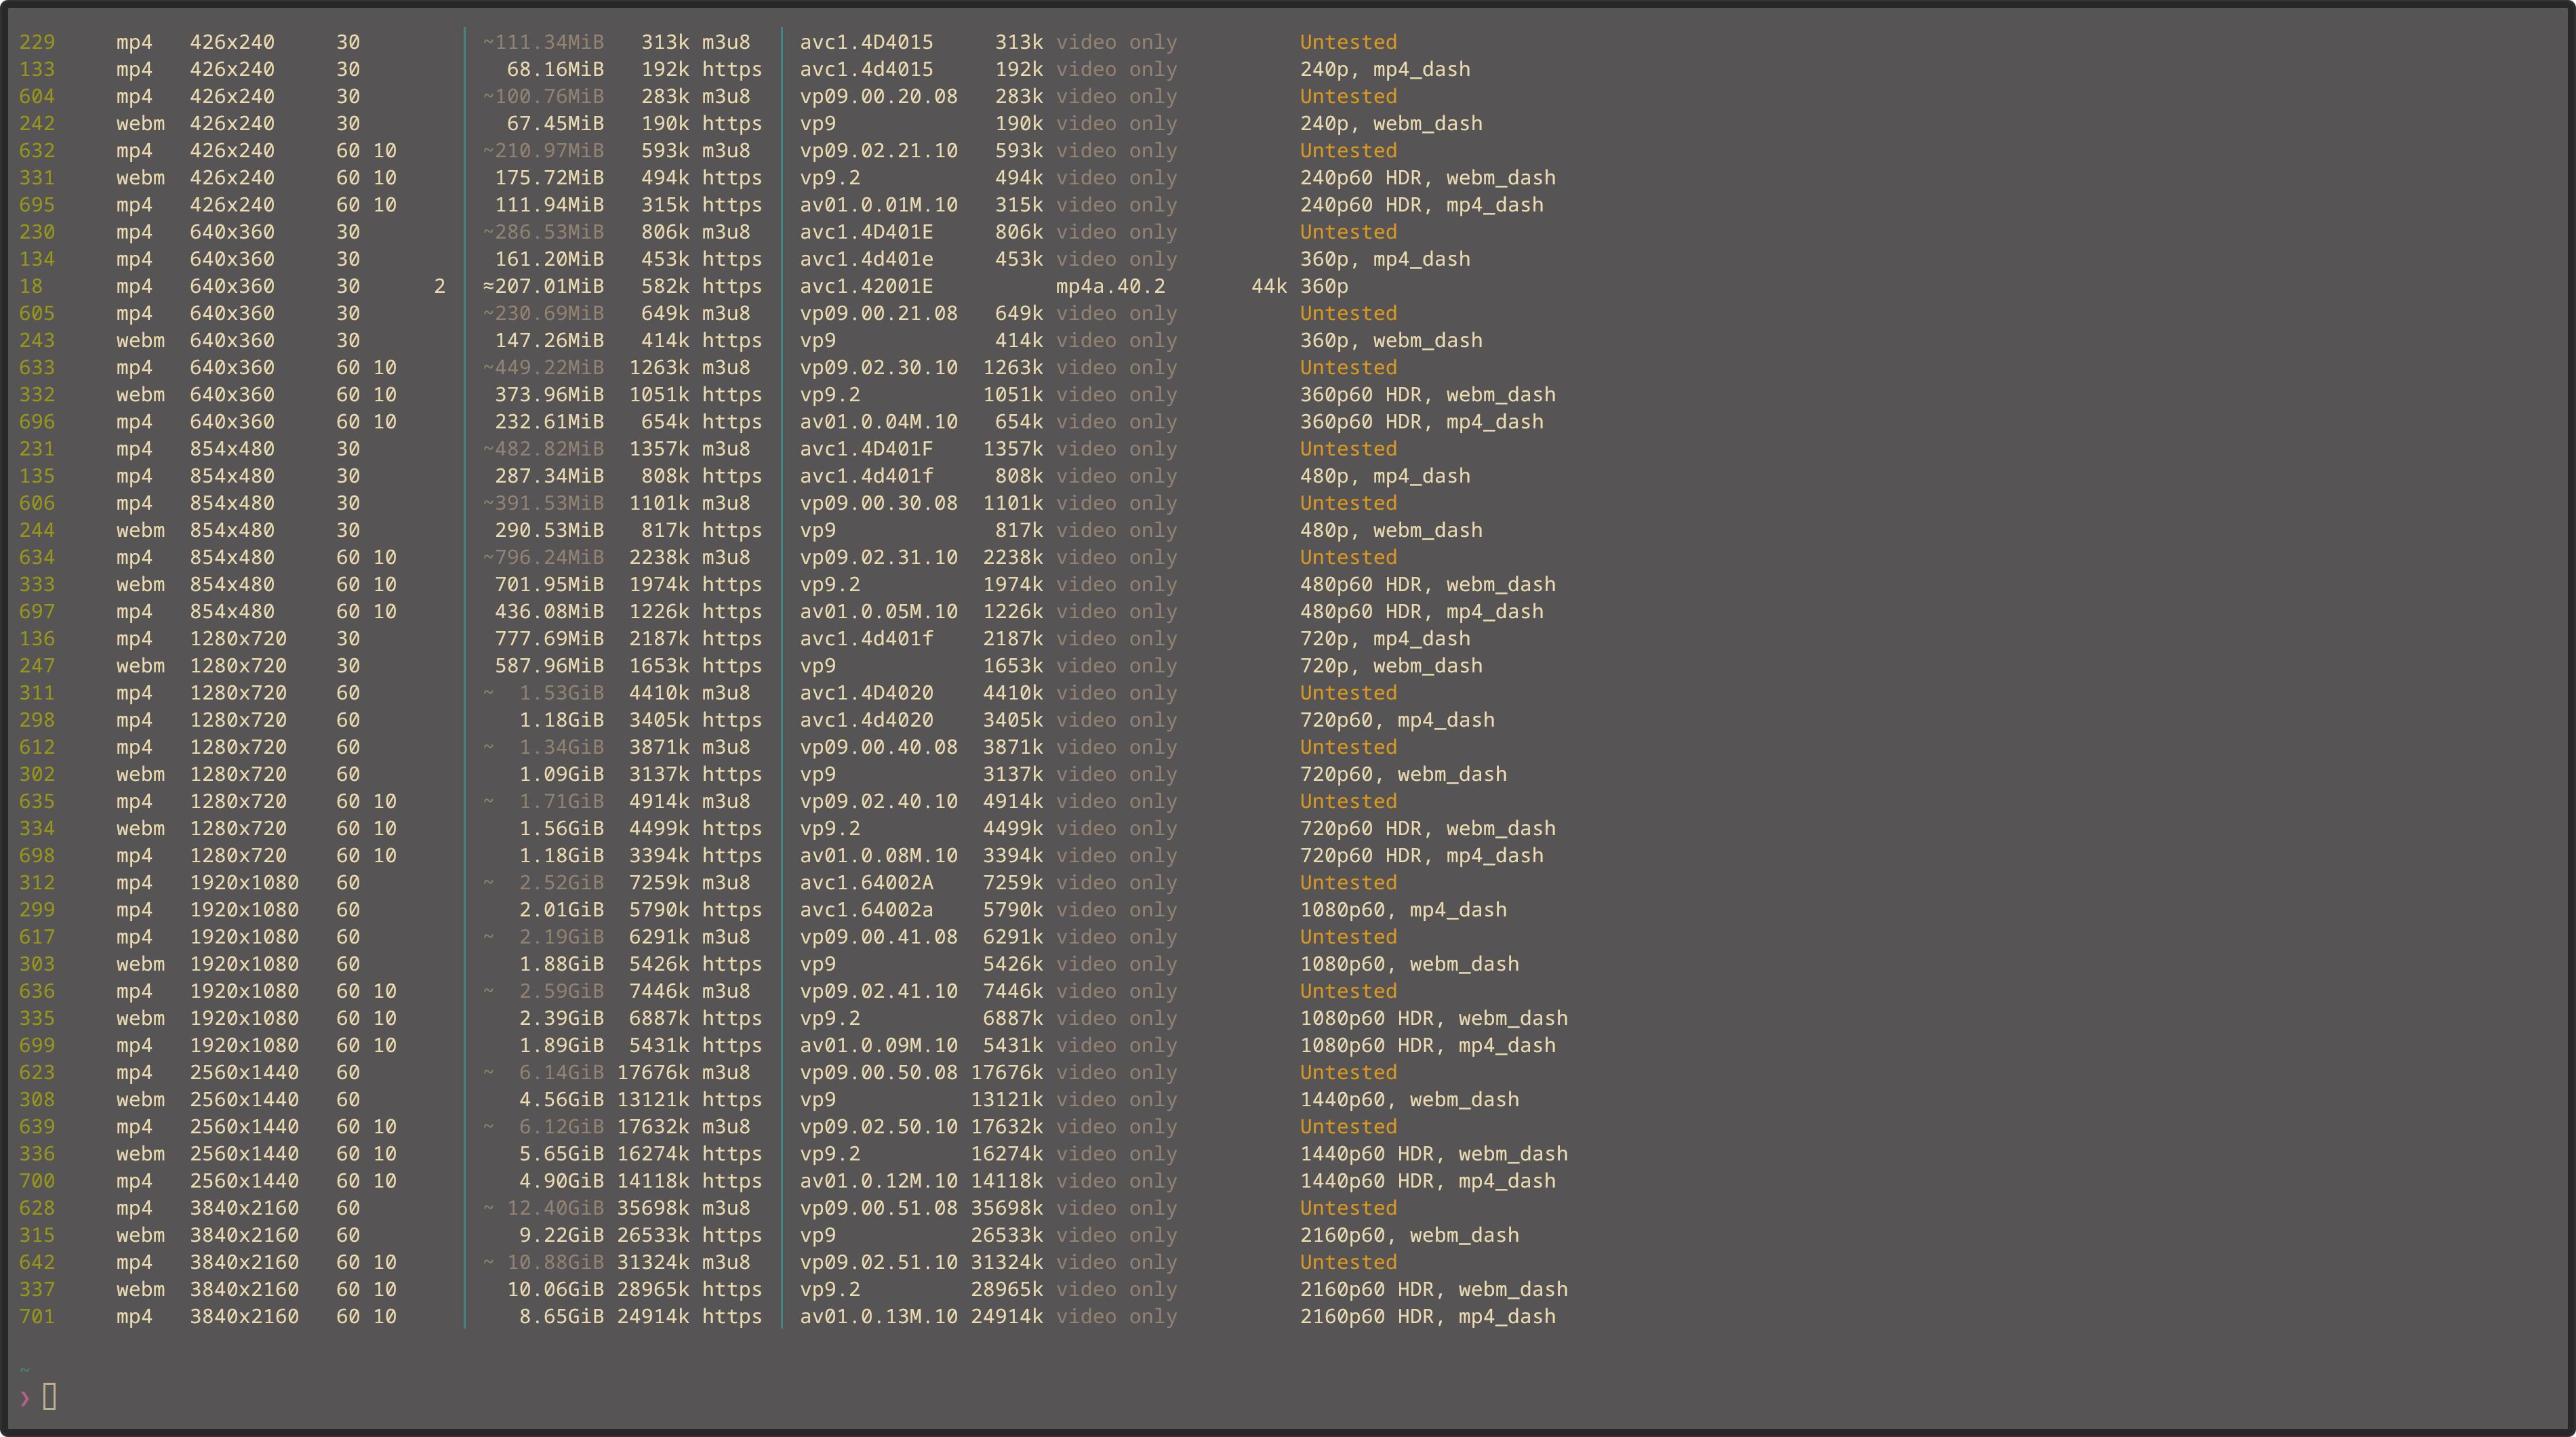
Task: Click format ID 299
Action: (37, 910)
